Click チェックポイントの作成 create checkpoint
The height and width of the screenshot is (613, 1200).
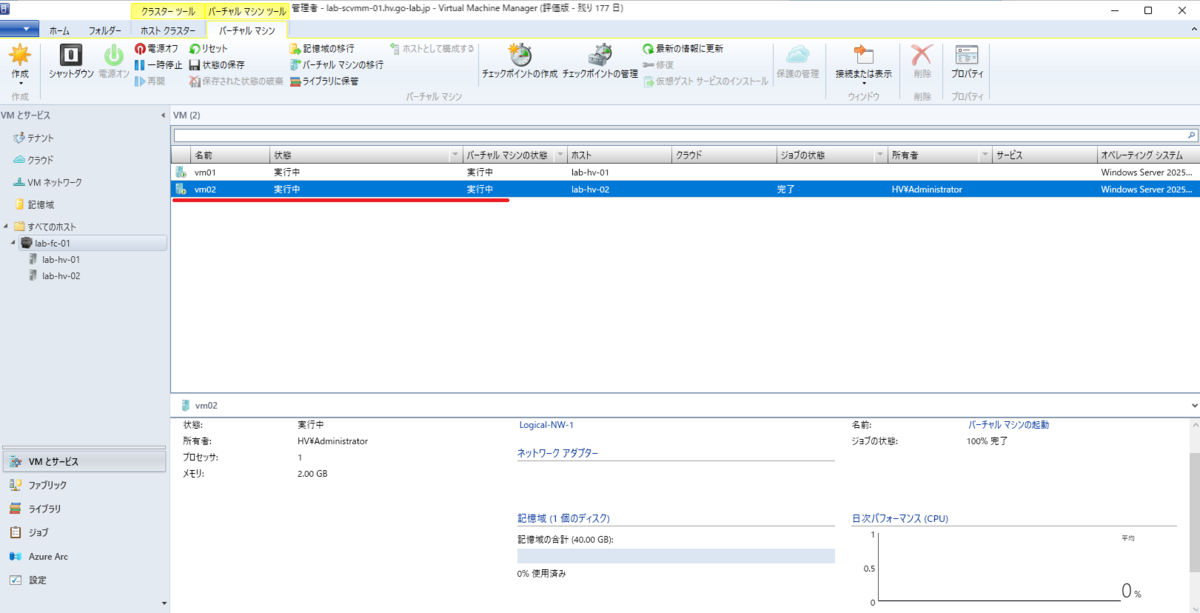coord(519,60)
